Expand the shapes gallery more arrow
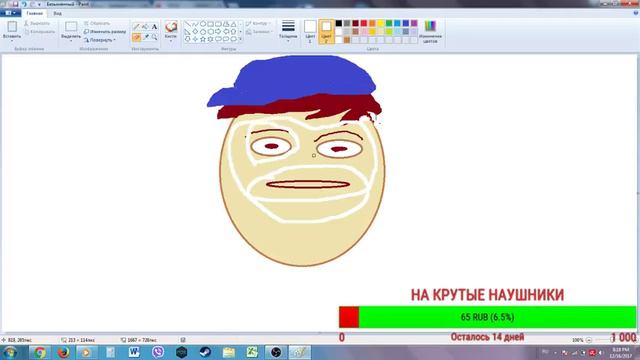 (x=240, y=39)
